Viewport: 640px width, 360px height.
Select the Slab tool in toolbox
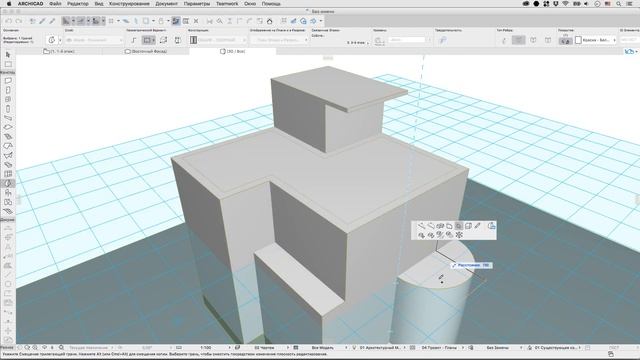(8, 127)
